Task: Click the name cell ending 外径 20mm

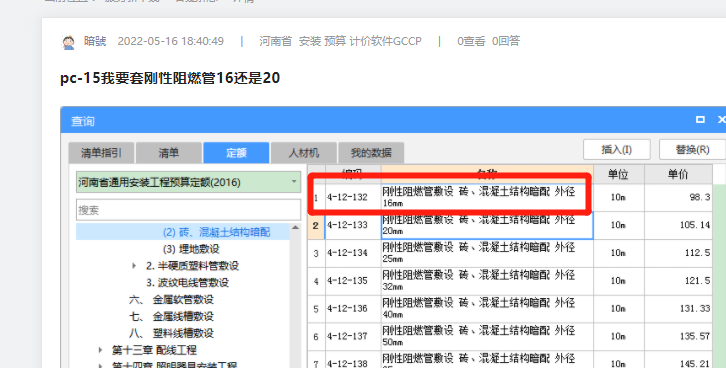Action: pyautogui.click(x=487, y=225)
